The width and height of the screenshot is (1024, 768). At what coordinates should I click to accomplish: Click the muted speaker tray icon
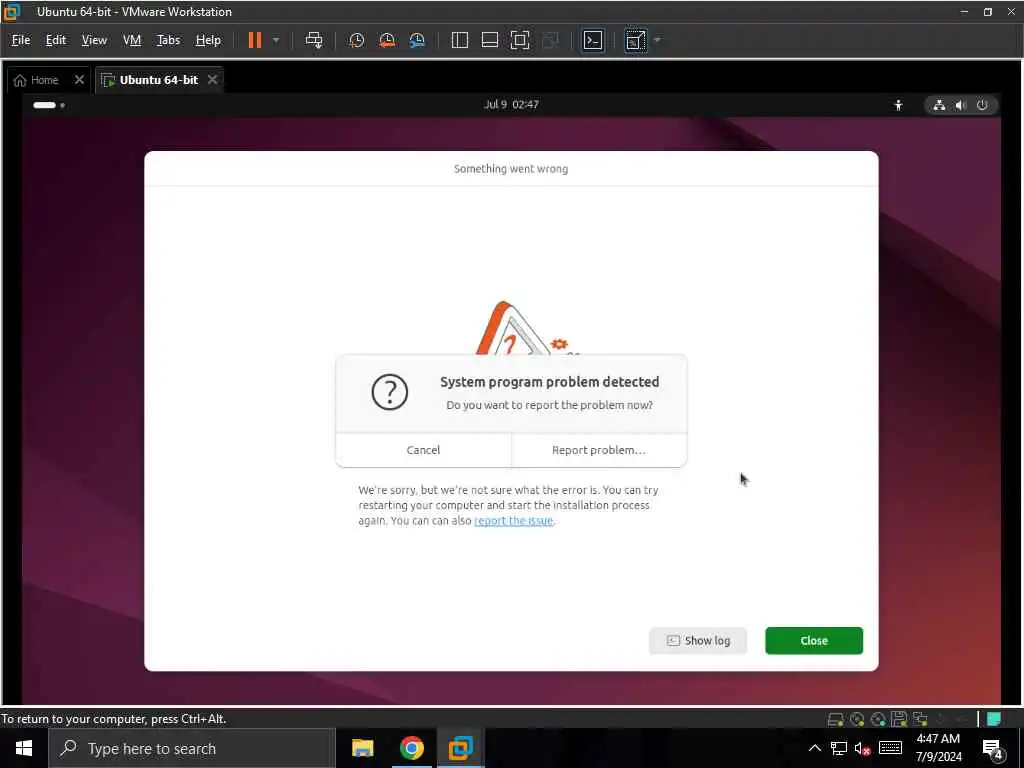(862, 748)
